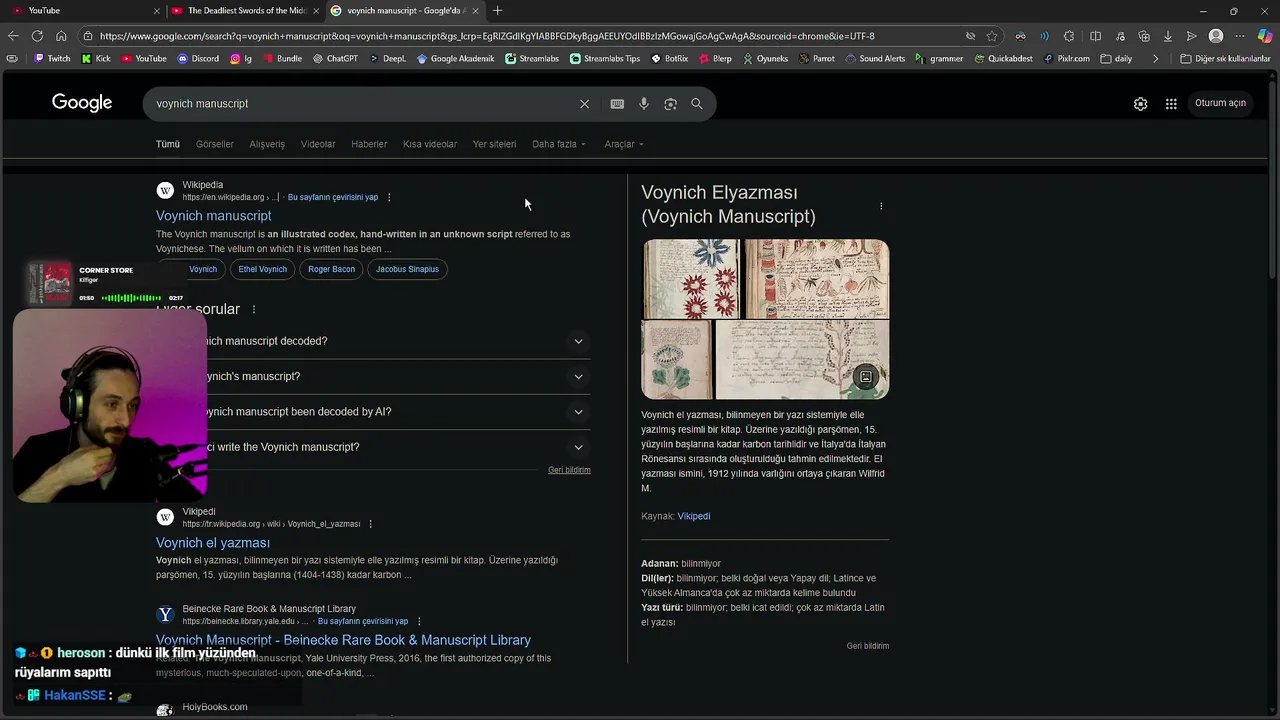Select the 'Jacobus Sinapius' chip
The width and height of the screenshot is (1280, 720).
[x=407, y=269]
